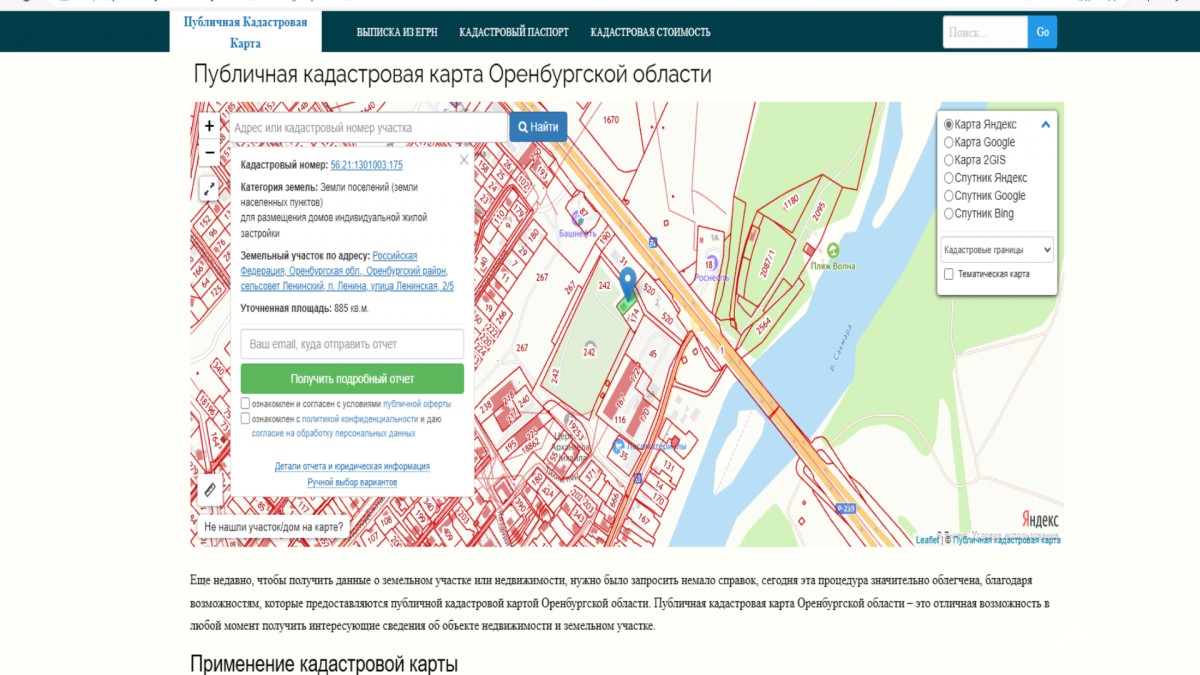This screenshot has width=1200, height=675.
Task: Check the публичной оферты agreement box
Action: pyautogui.click(x=246, y=404)
